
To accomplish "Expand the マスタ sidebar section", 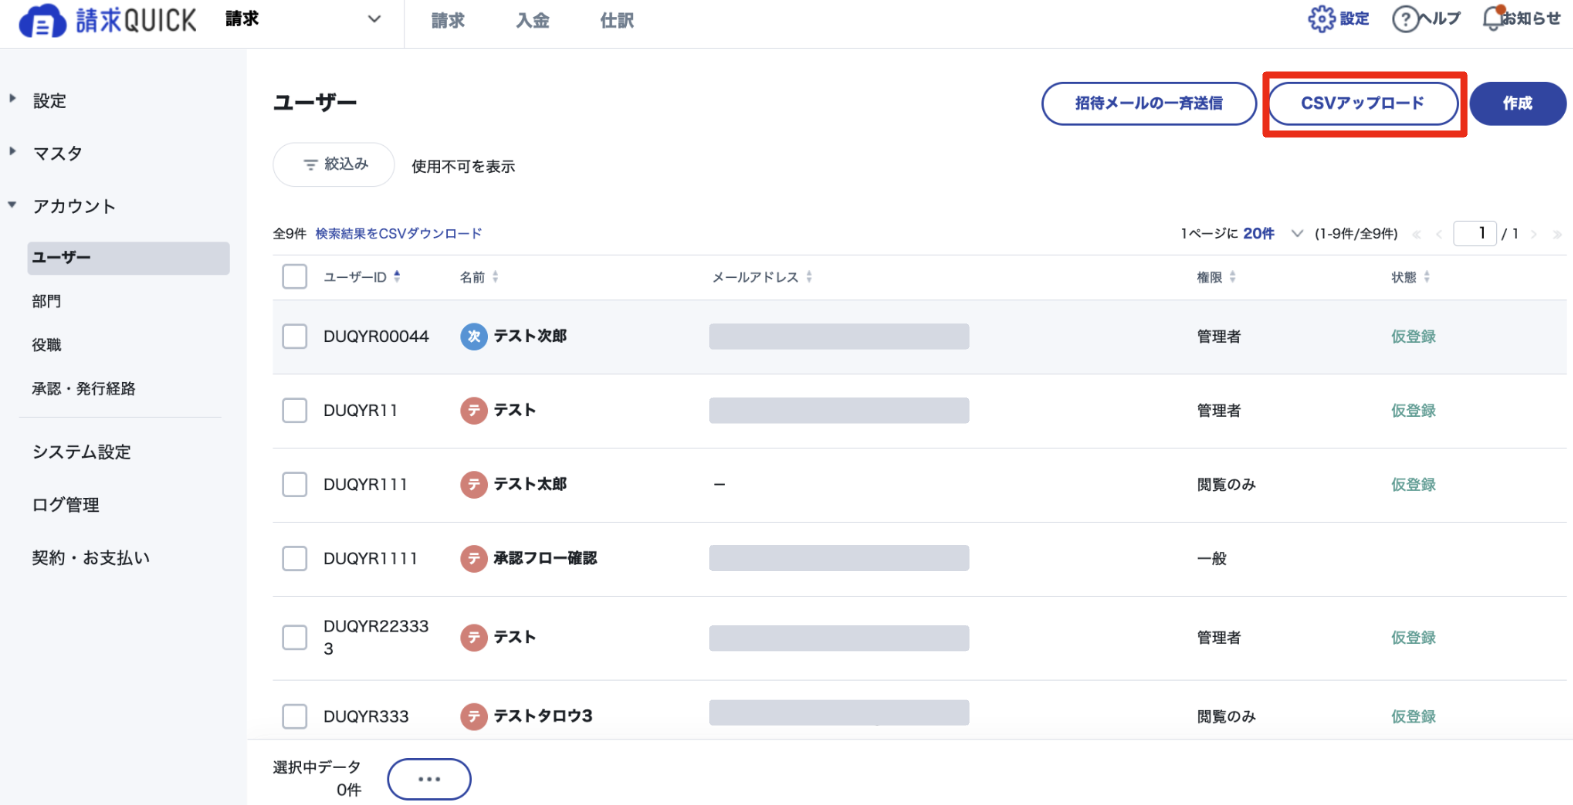I will [13, 152].
